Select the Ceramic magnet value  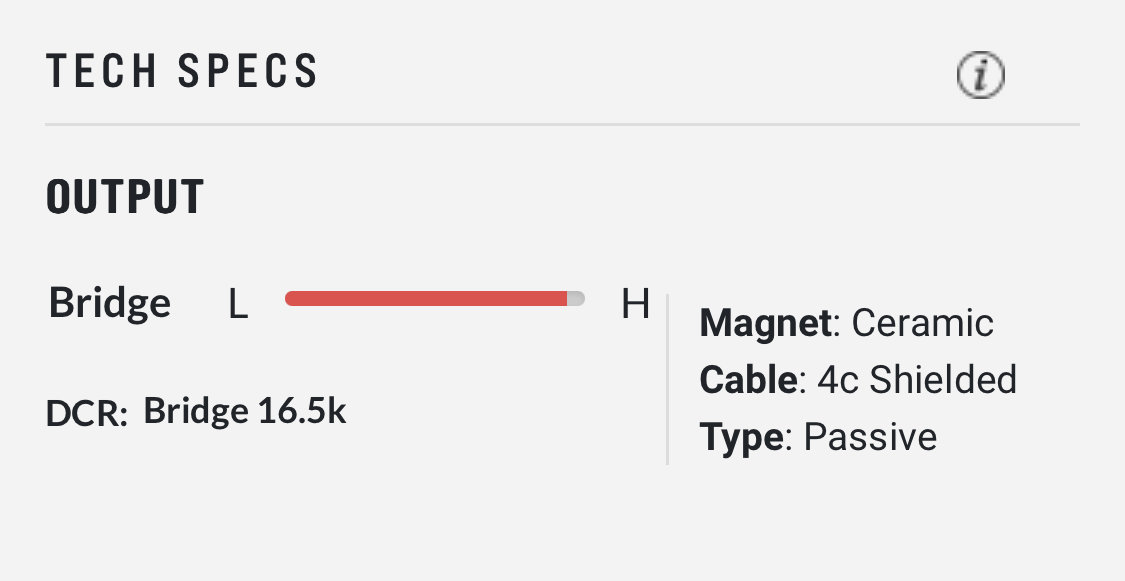922,323
